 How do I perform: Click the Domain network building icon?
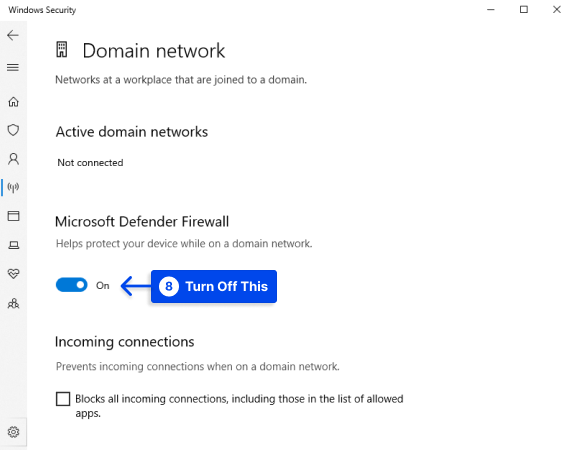62,49
